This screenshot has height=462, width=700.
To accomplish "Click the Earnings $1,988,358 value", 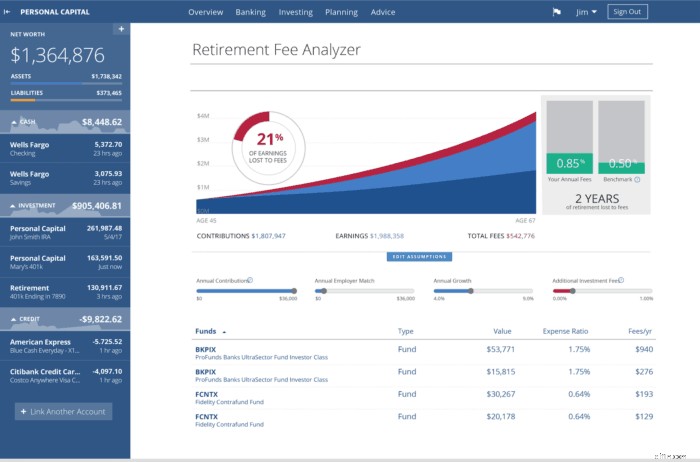I will [x=387, y=236].
